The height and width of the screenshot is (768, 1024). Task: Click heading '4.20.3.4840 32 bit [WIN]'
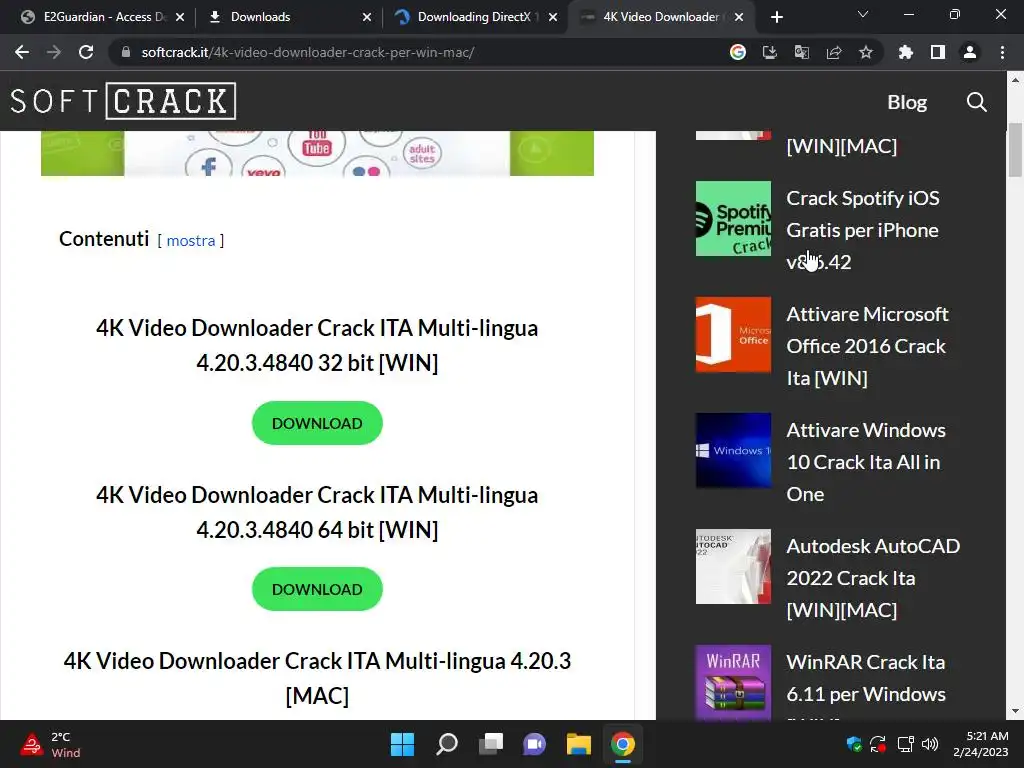317,362
